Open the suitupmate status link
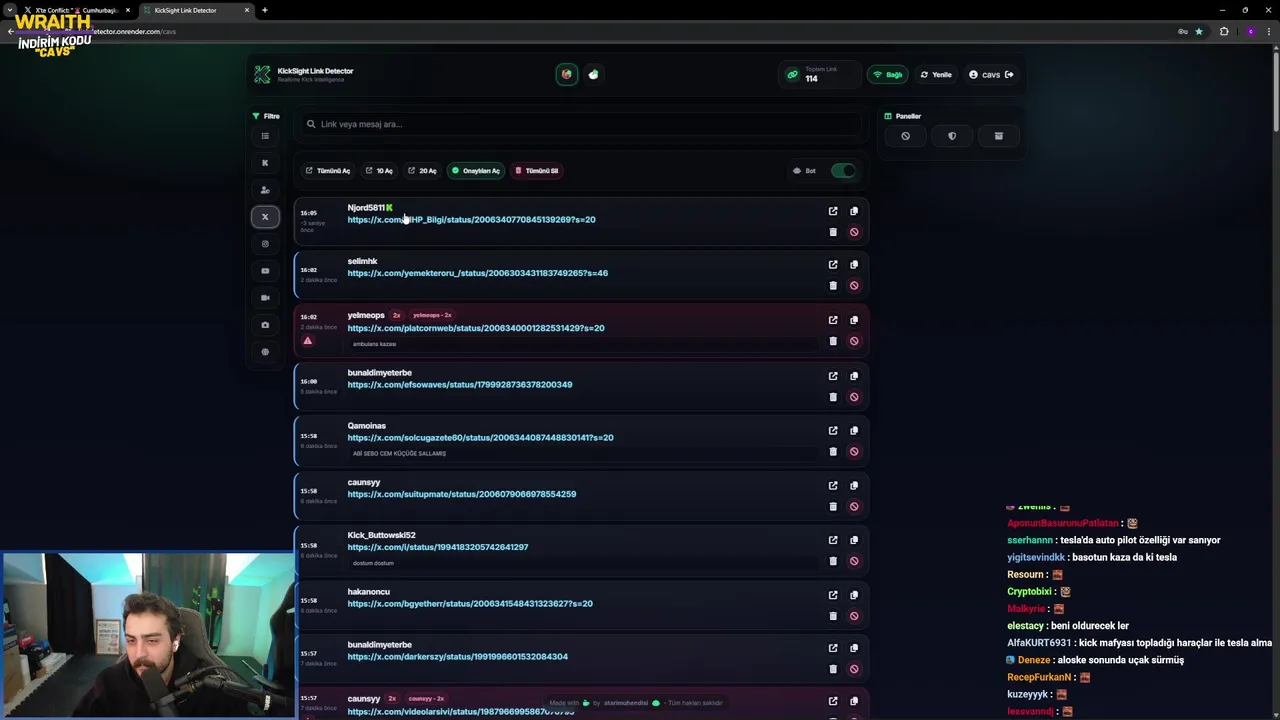This screenshot has height=720, width=1280. point(461,494)
